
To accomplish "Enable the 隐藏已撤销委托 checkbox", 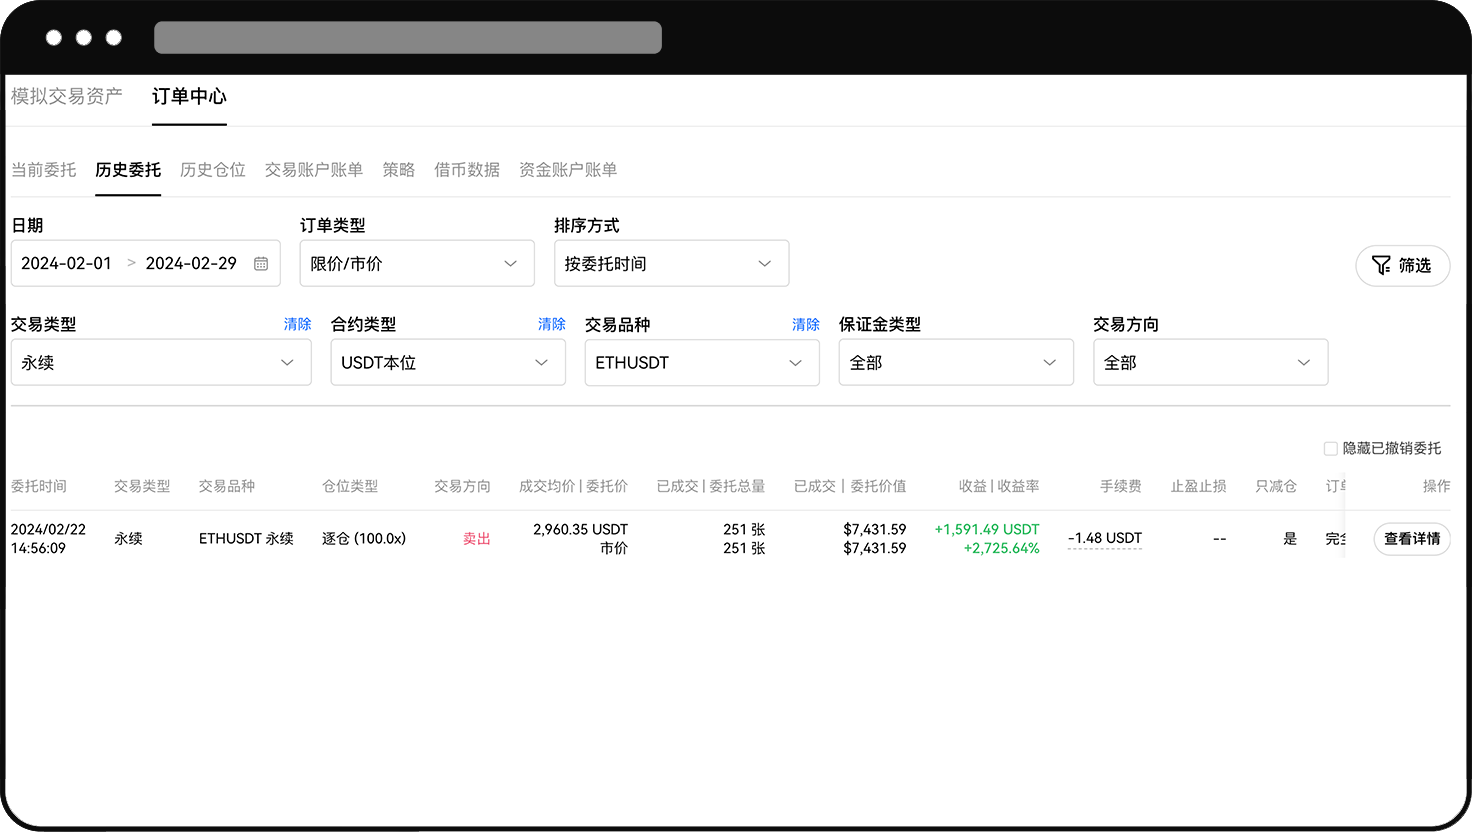I will (1331, 449).
